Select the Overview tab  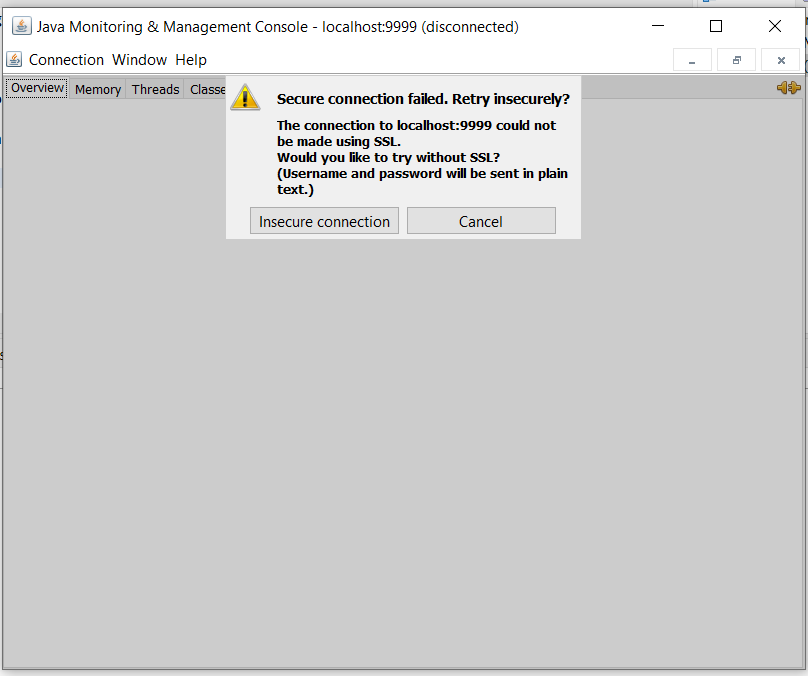pos(37,88)
